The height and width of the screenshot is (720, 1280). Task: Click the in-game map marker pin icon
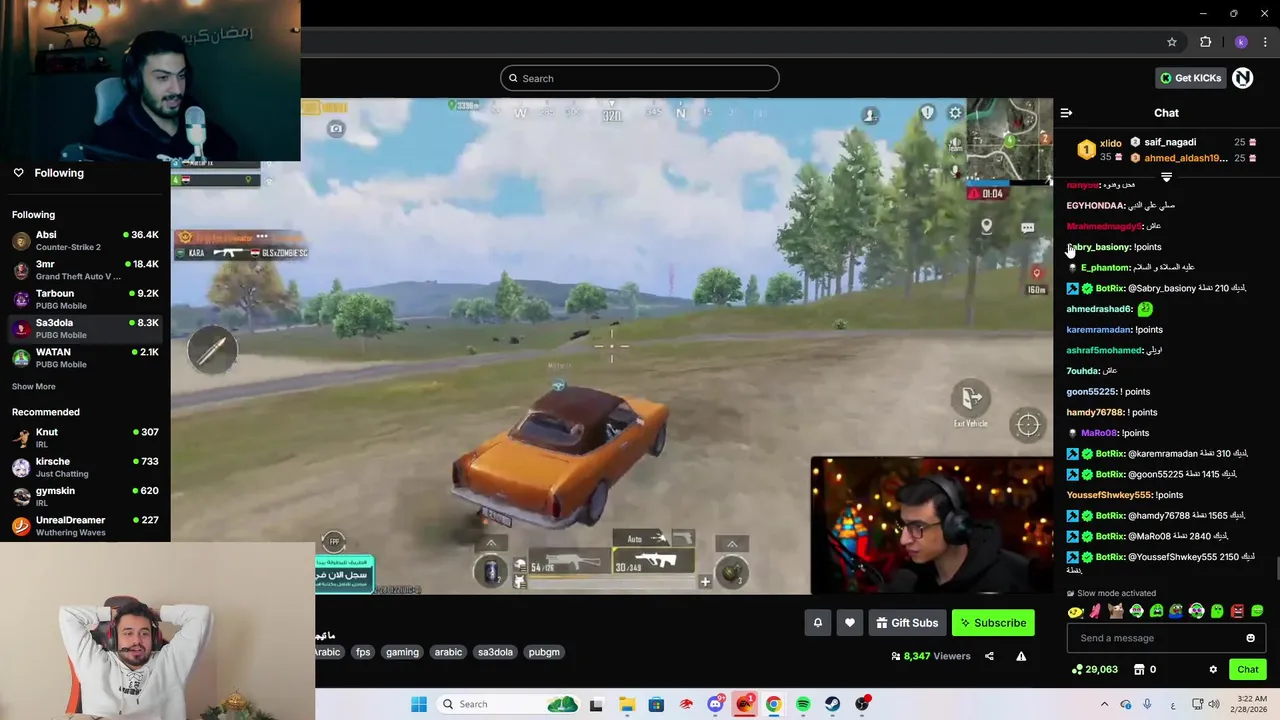click(x=986, y=226)
